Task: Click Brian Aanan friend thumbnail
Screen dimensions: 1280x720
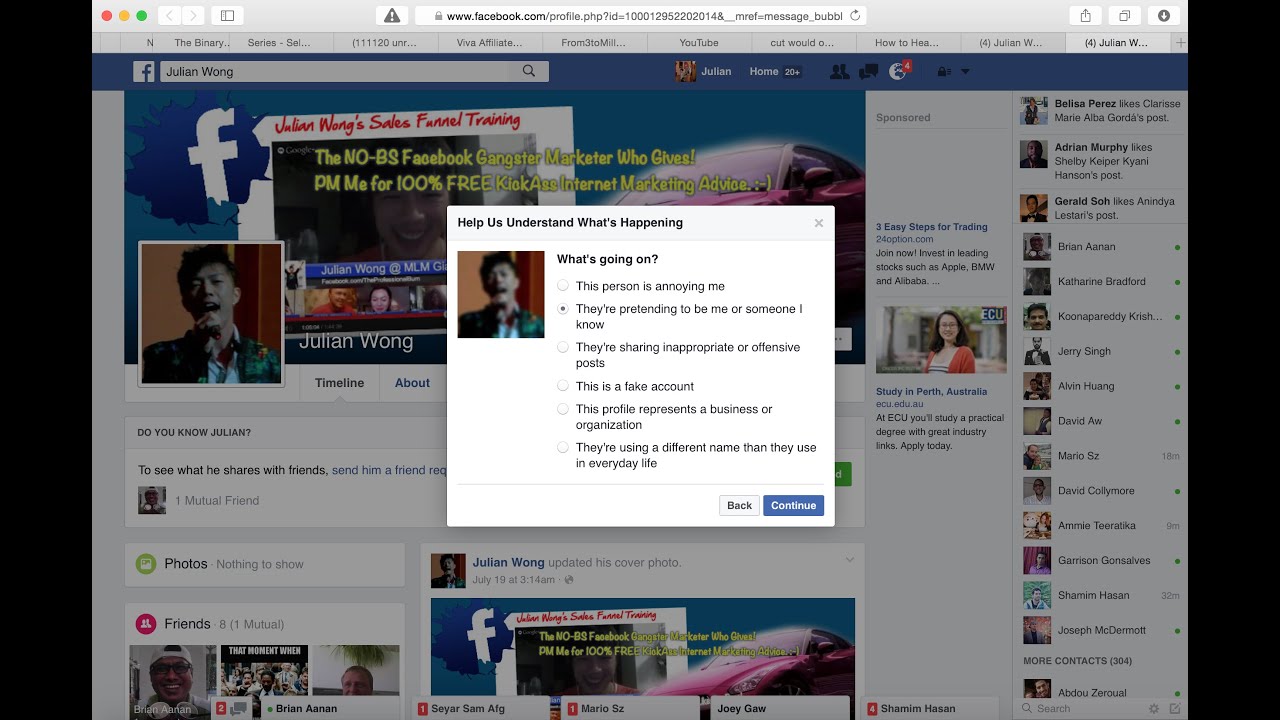Action: (173, 683)
